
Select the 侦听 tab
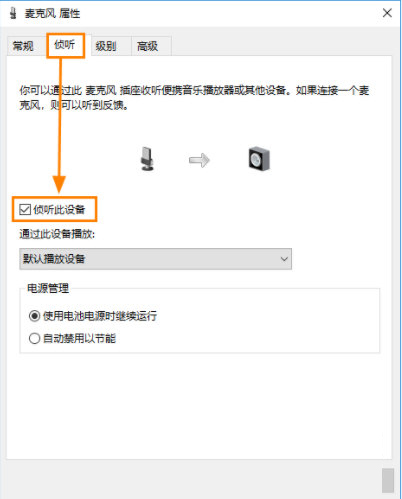tap(65, 45)
